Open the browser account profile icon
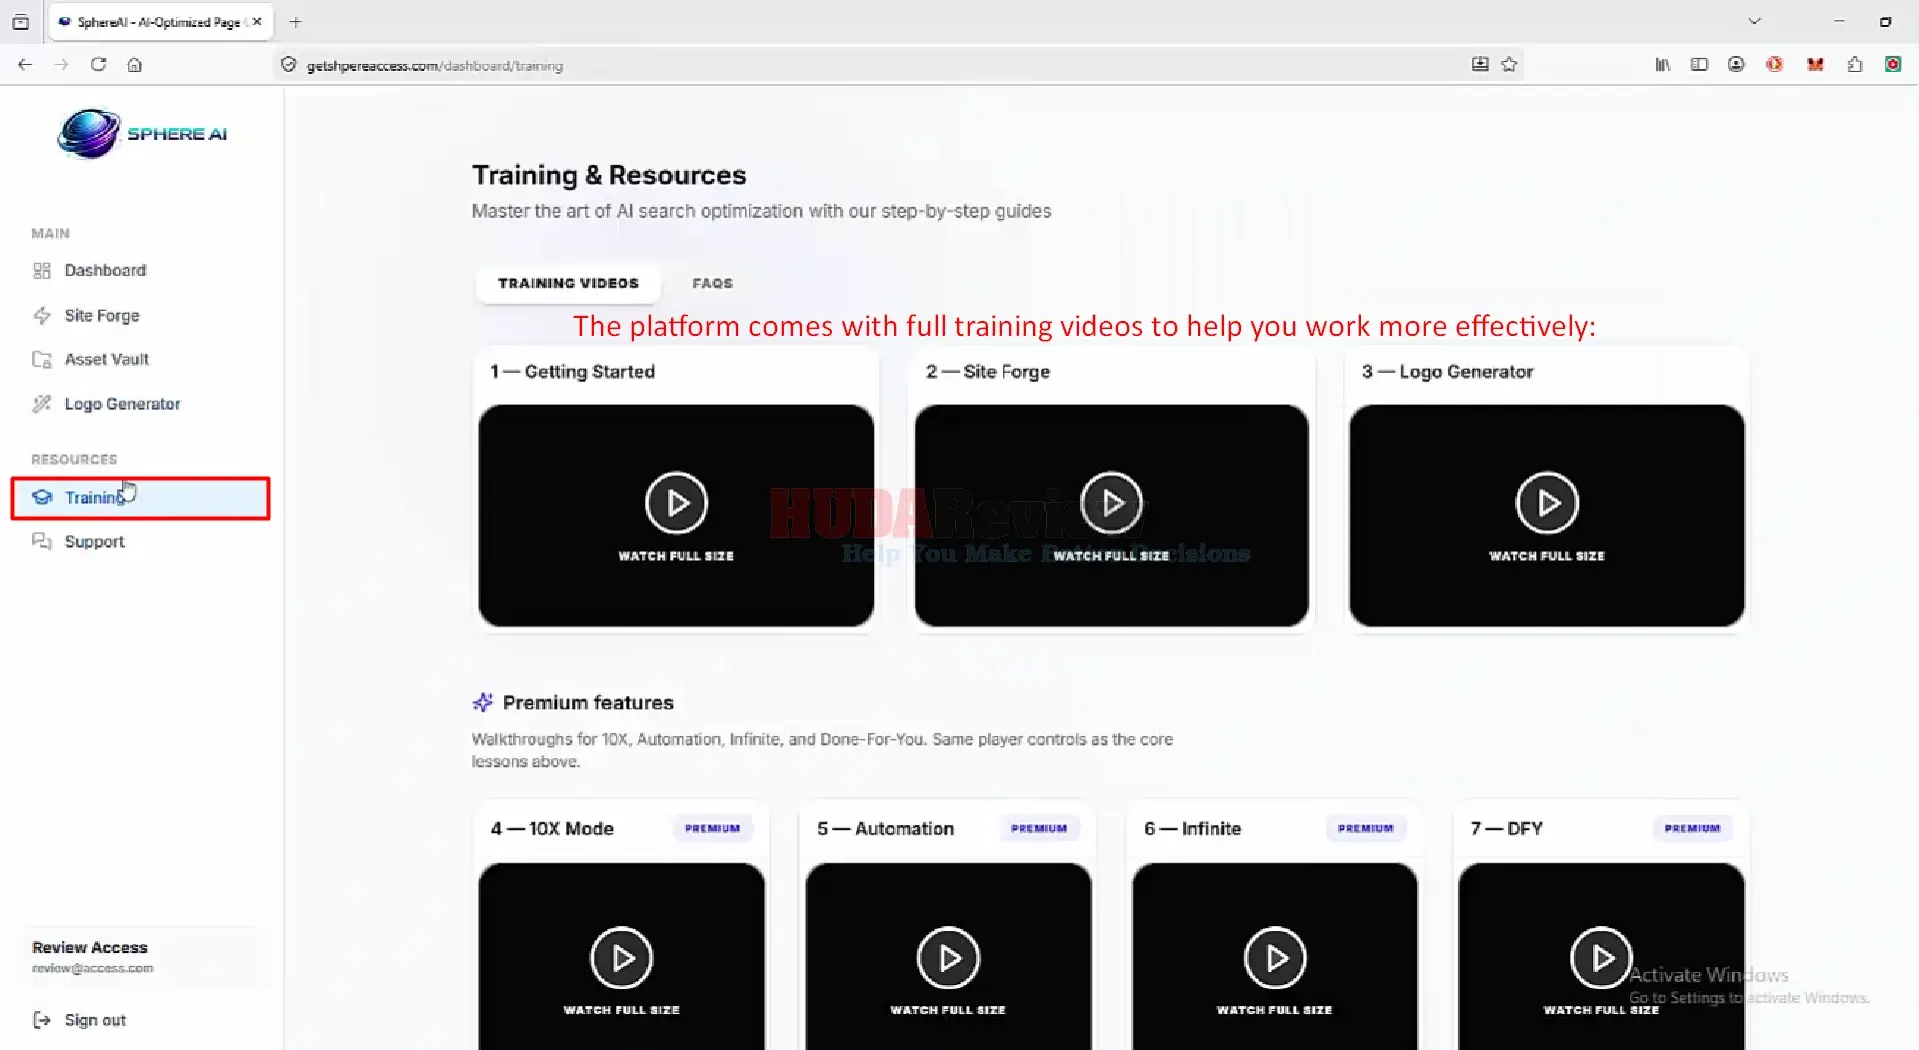This screenshot has height=1050, width=1919. [1736, 65]
